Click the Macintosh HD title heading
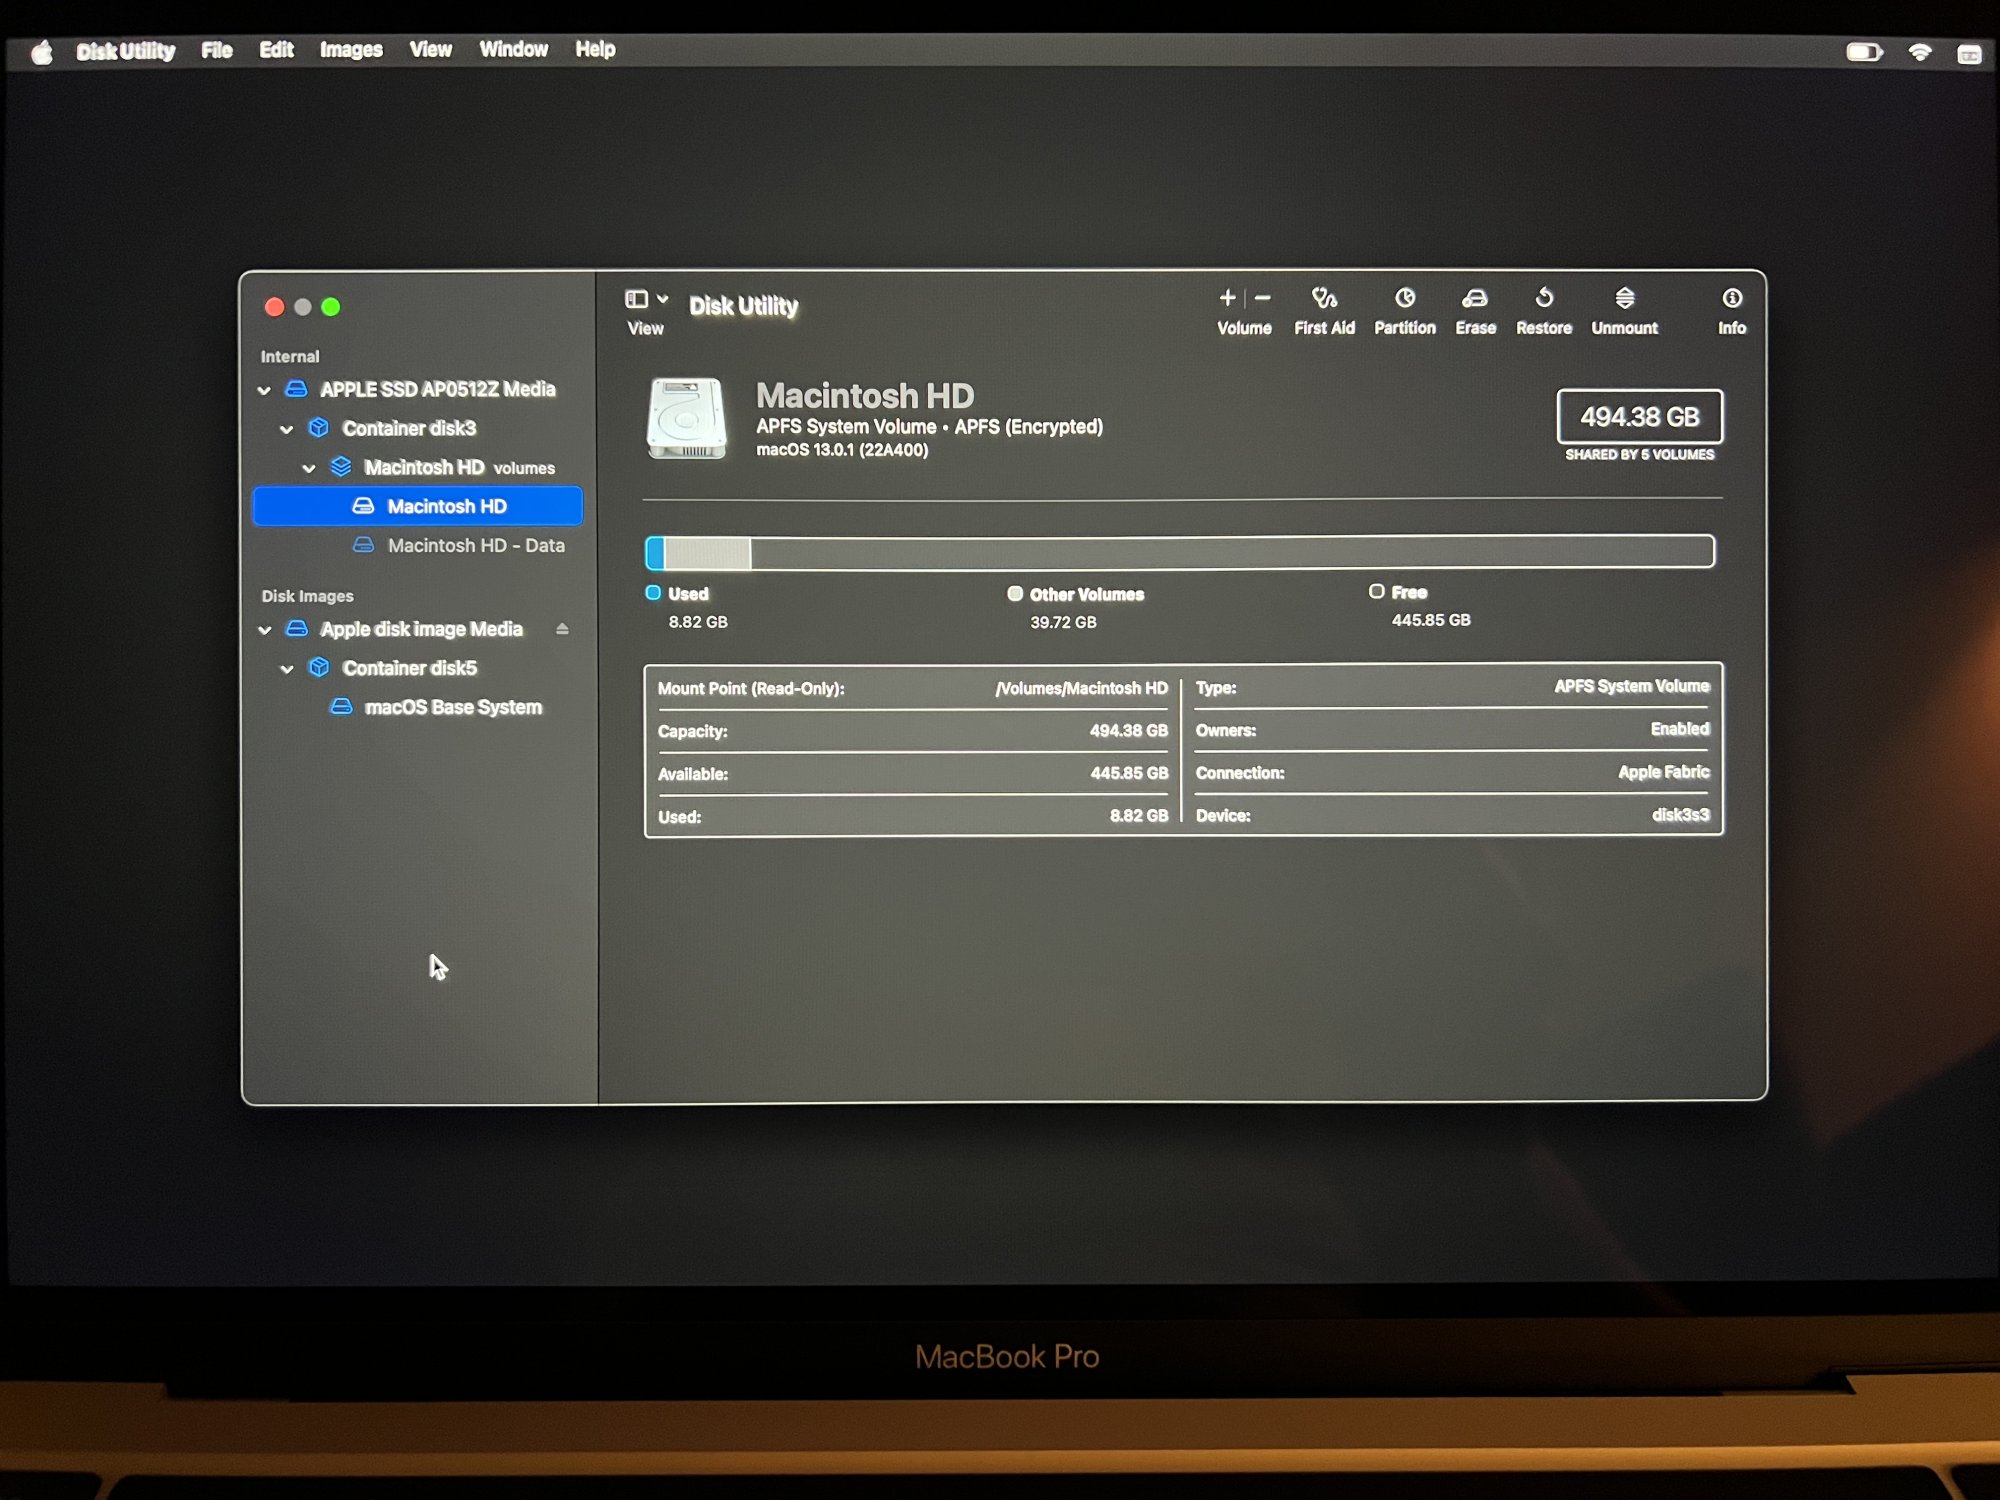The height and width of the screenshot is (1500, 2000). point(865,396)
